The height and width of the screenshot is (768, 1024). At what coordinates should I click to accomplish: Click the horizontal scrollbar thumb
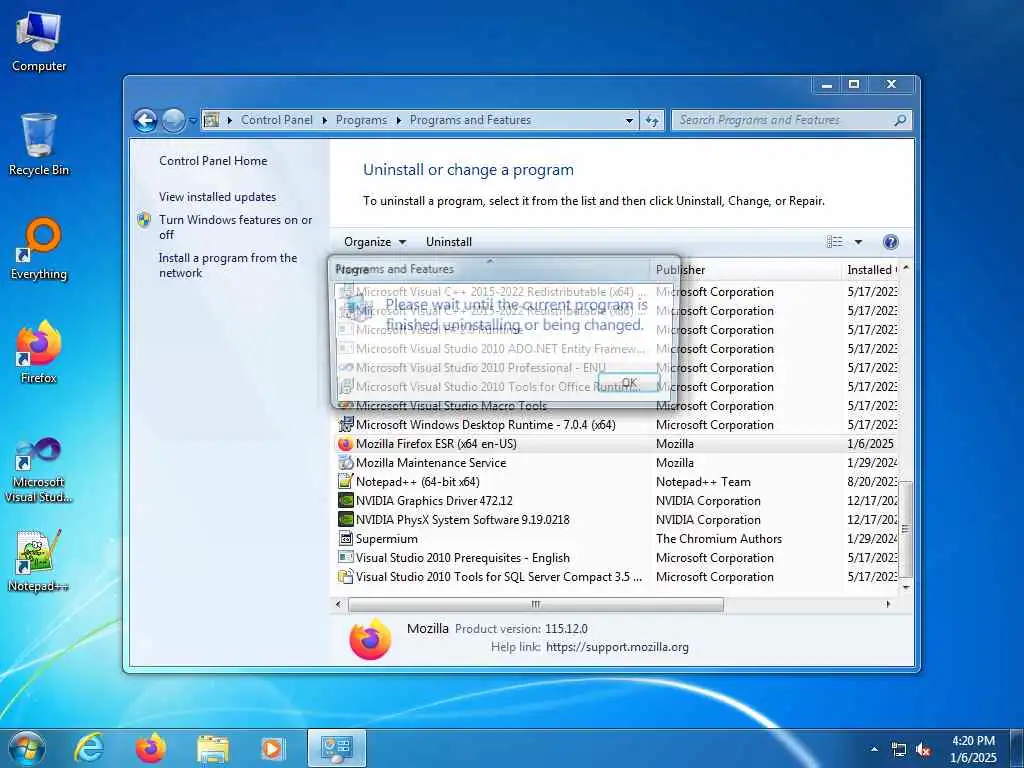pos(536,605)
